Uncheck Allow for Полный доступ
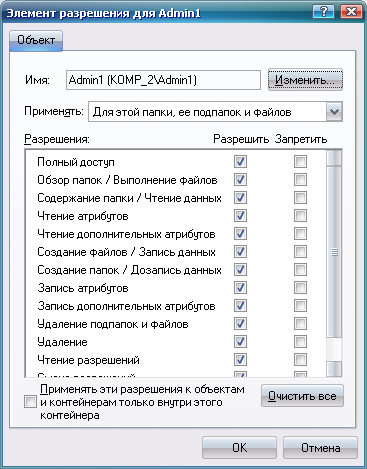367x469 pixels. (240, 162)
